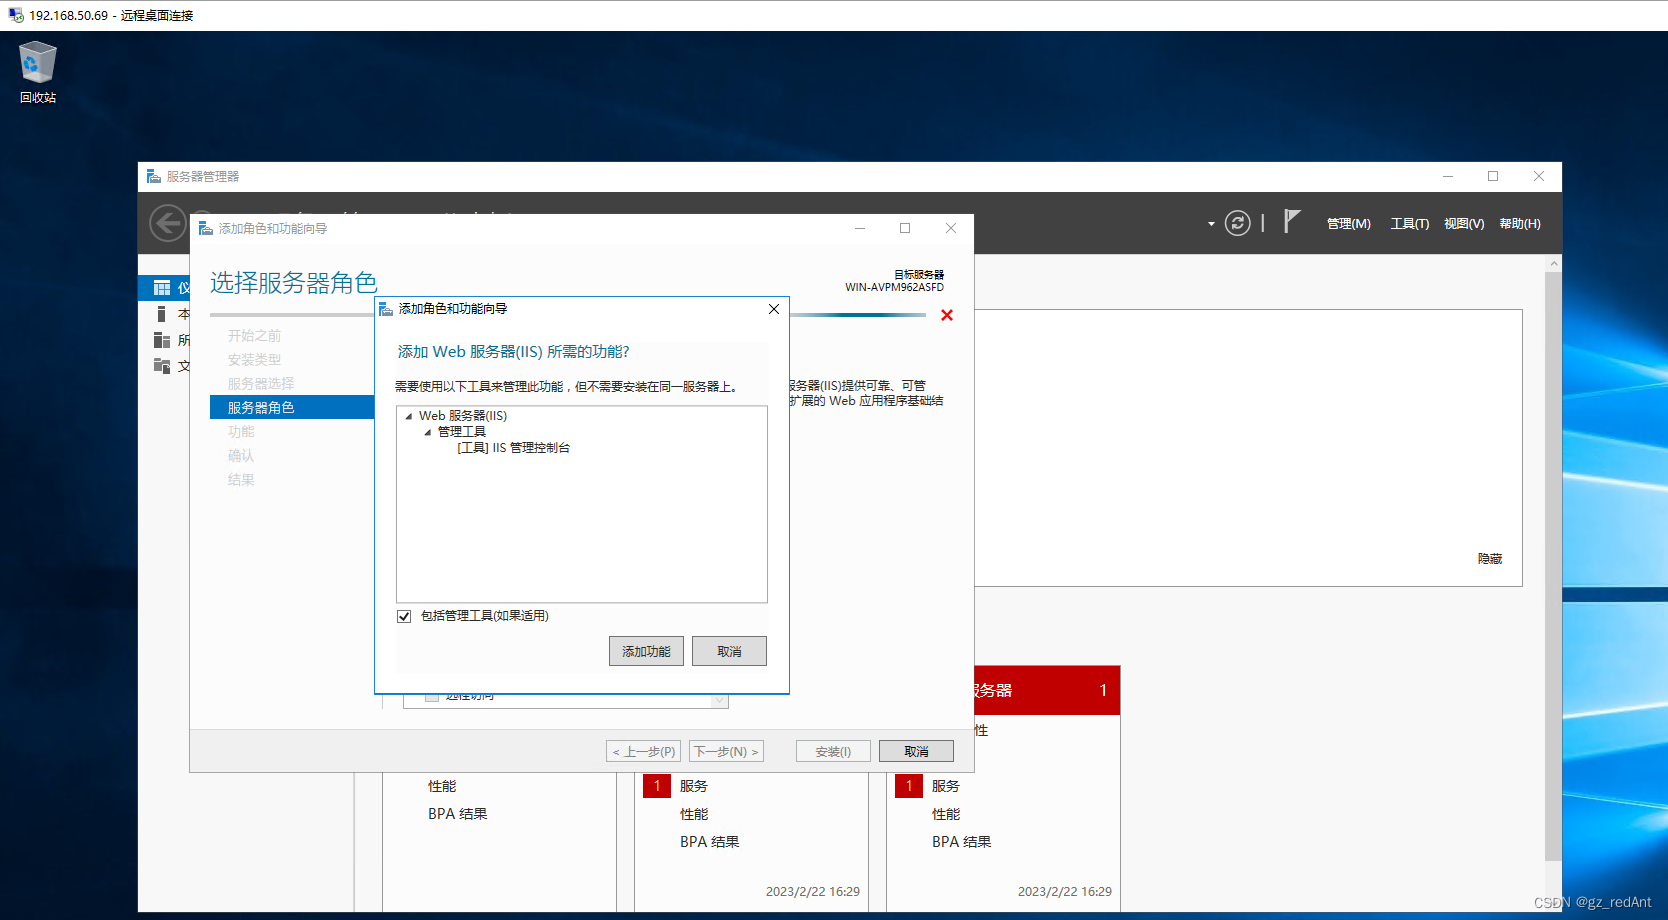Click the inner popup dialog title icon

(x=386, y=309)
